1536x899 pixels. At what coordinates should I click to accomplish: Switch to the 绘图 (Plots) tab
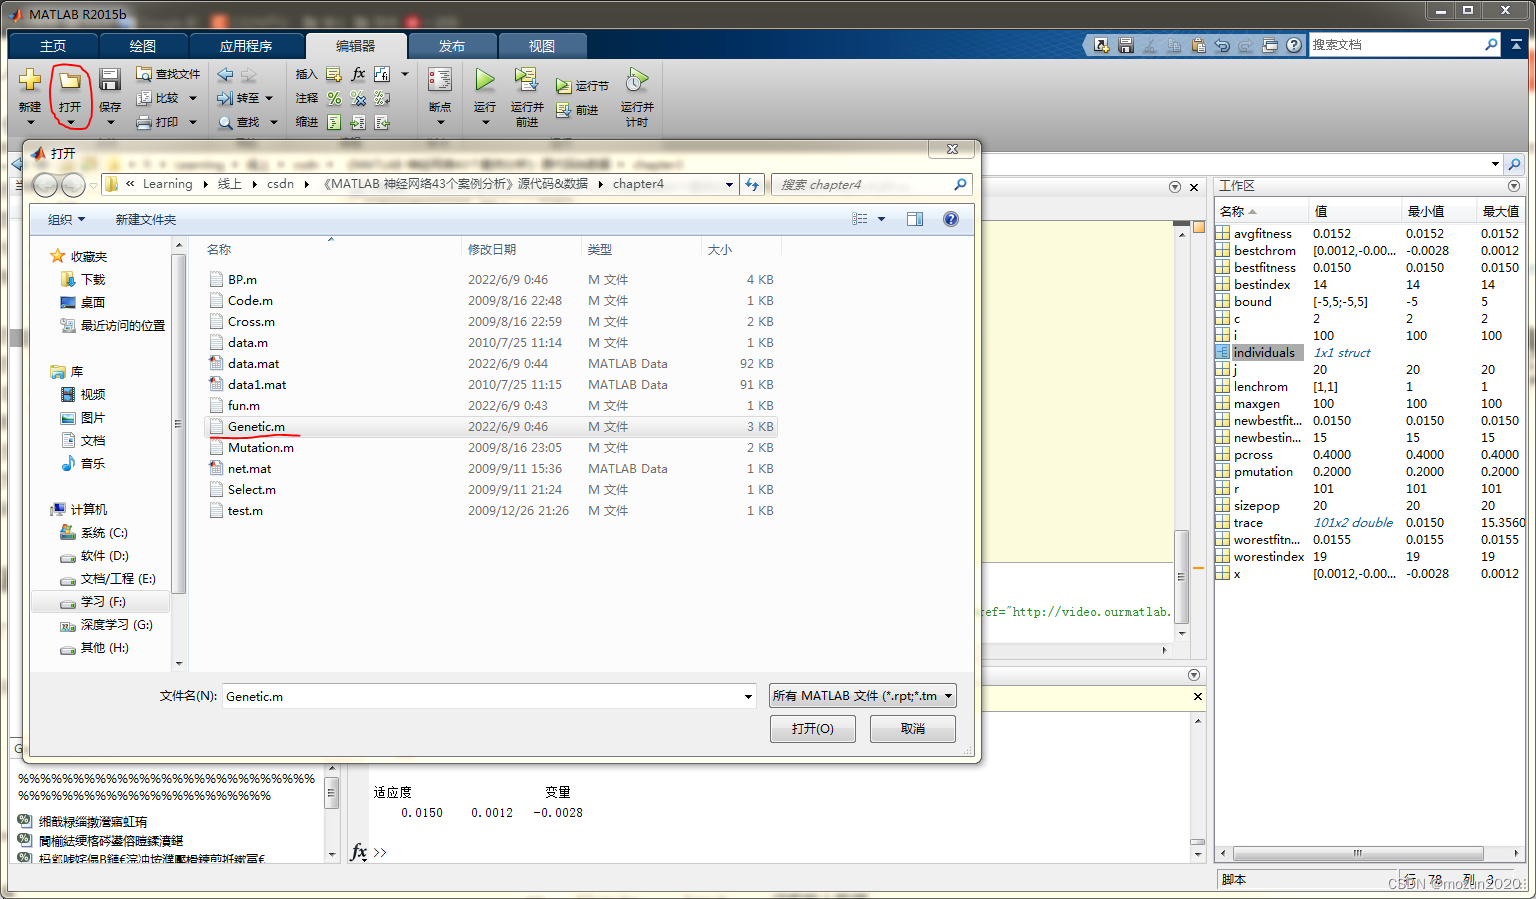[x=143, y=46]
